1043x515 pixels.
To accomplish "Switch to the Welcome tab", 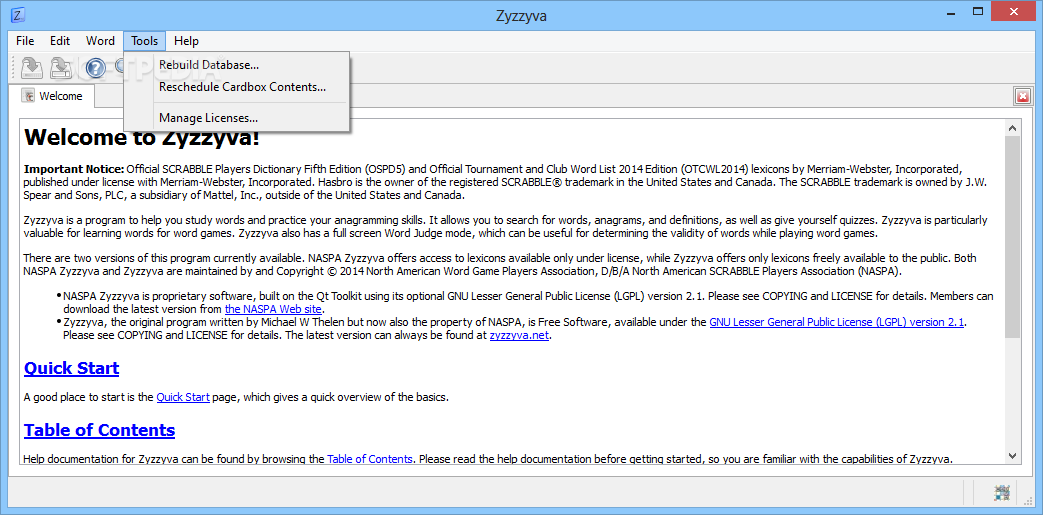I will (52, 96).
